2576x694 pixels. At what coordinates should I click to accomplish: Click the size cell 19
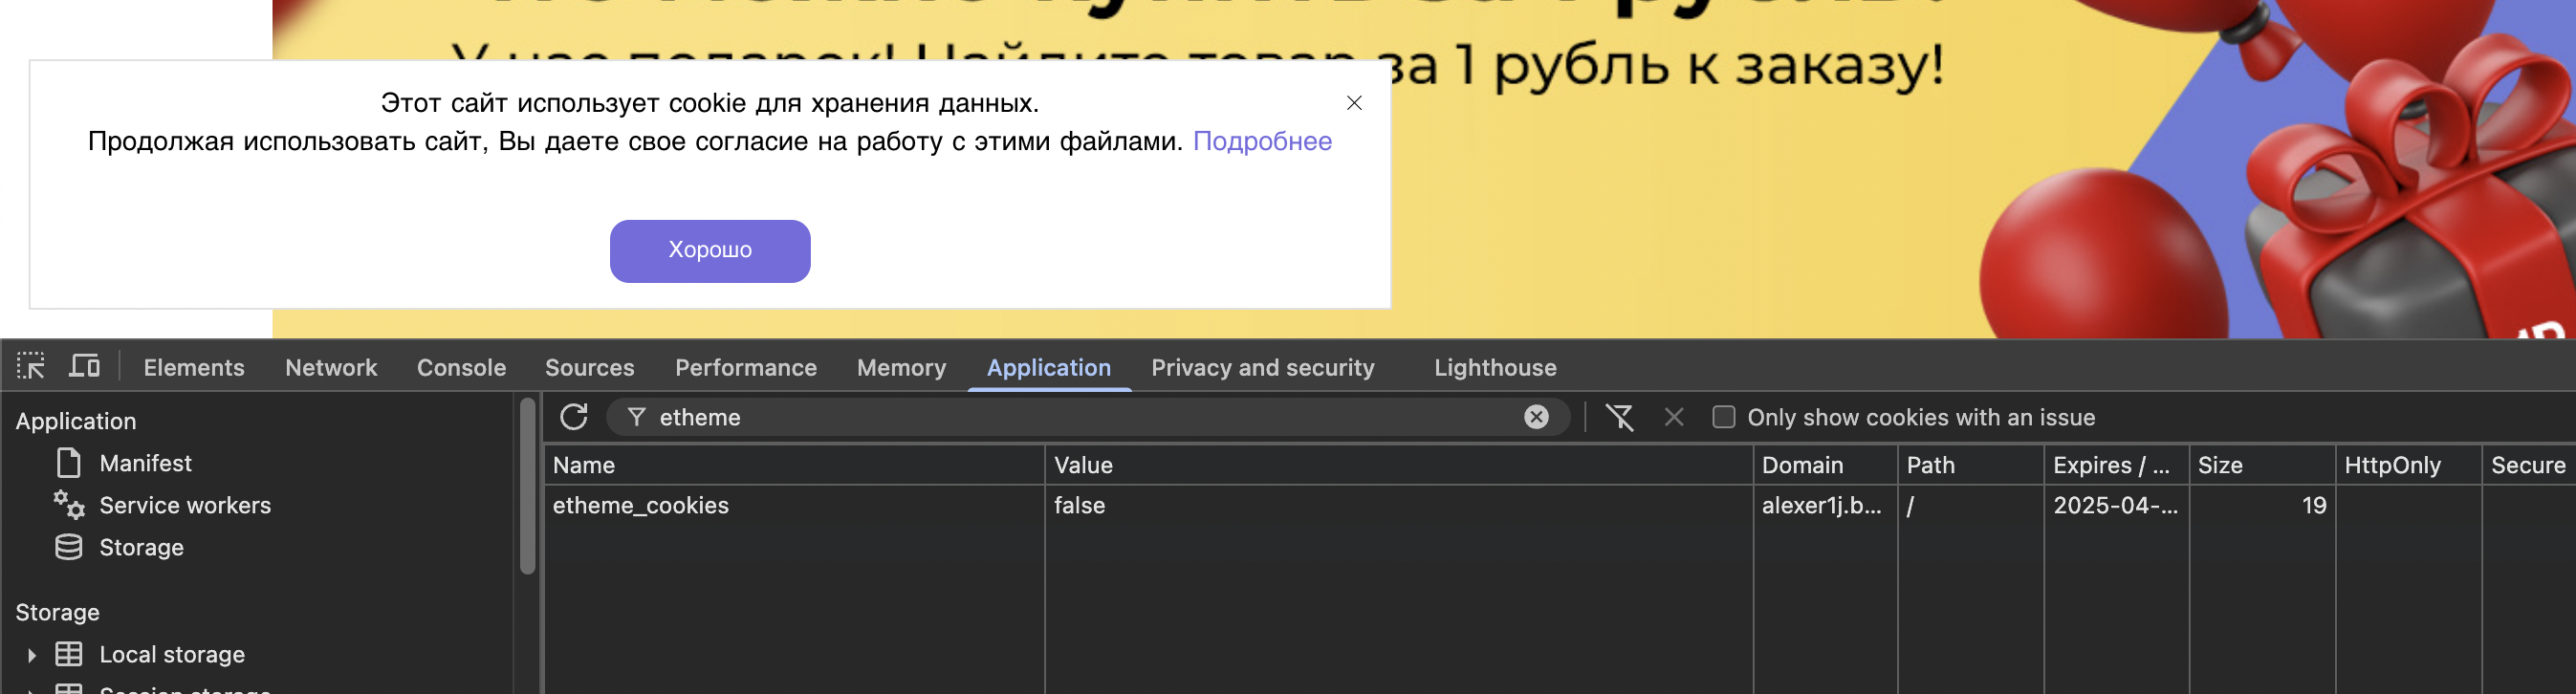(2314, 505)
